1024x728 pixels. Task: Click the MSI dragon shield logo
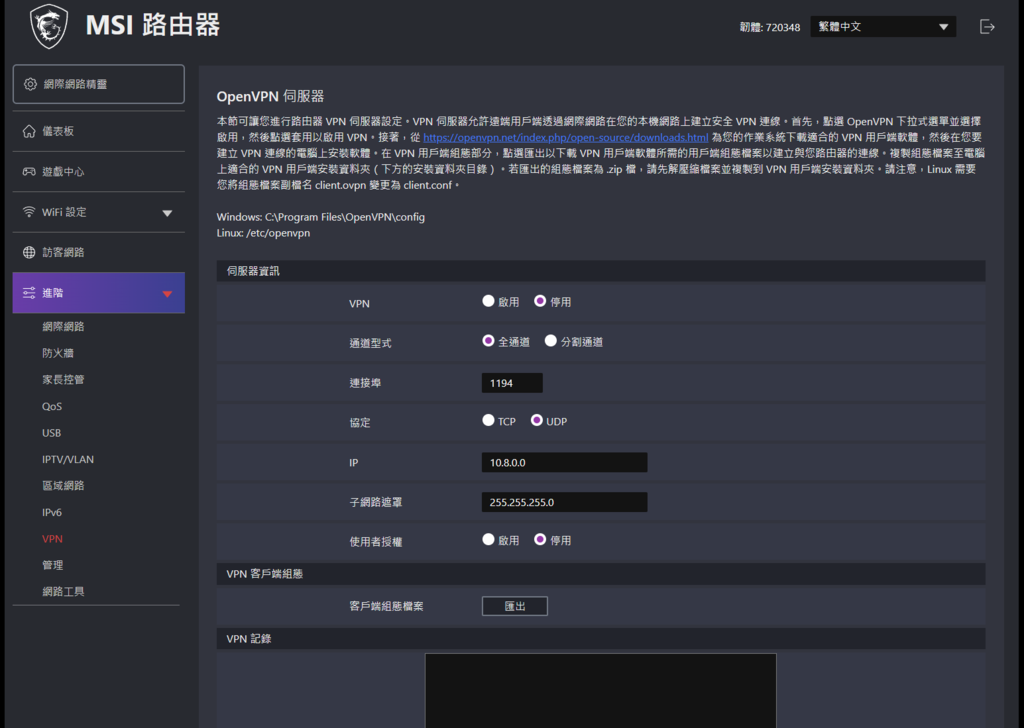[49, 27]
